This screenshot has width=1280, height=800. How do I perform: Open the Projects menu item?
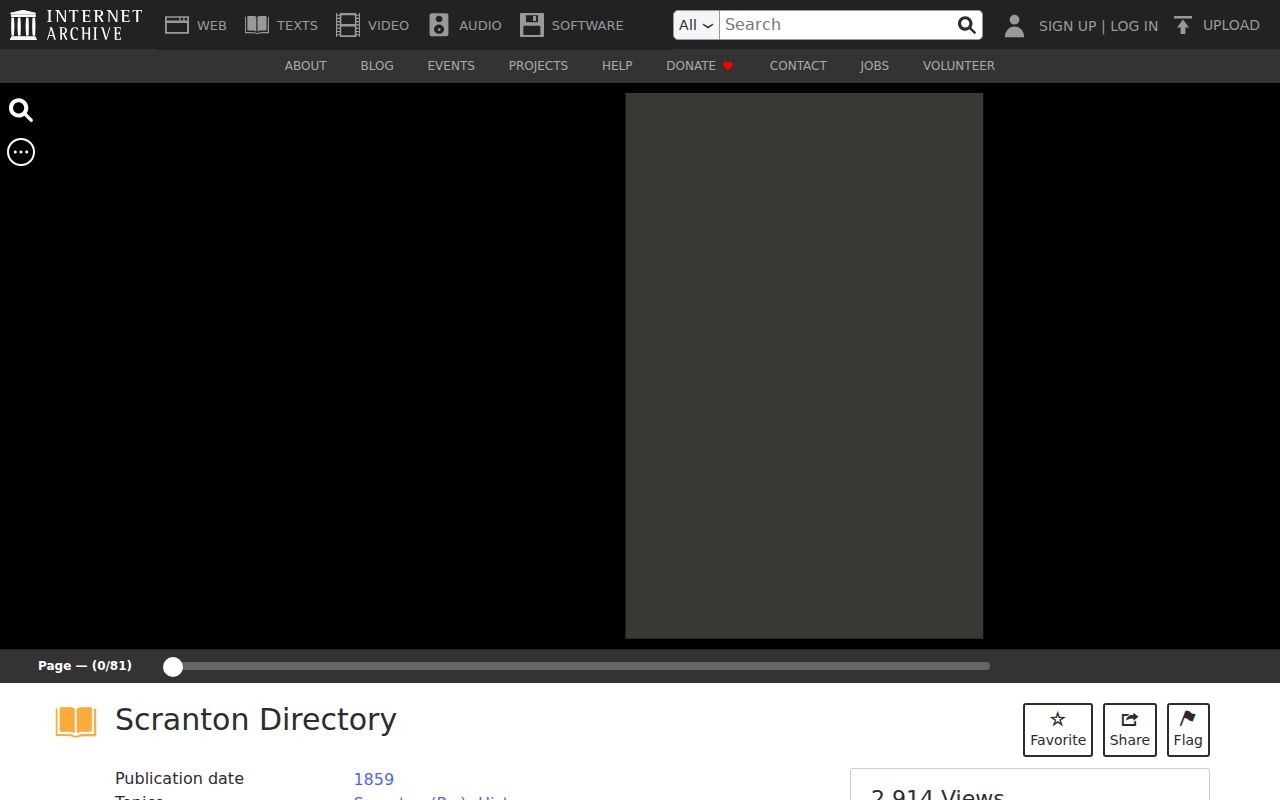(538, 66)
